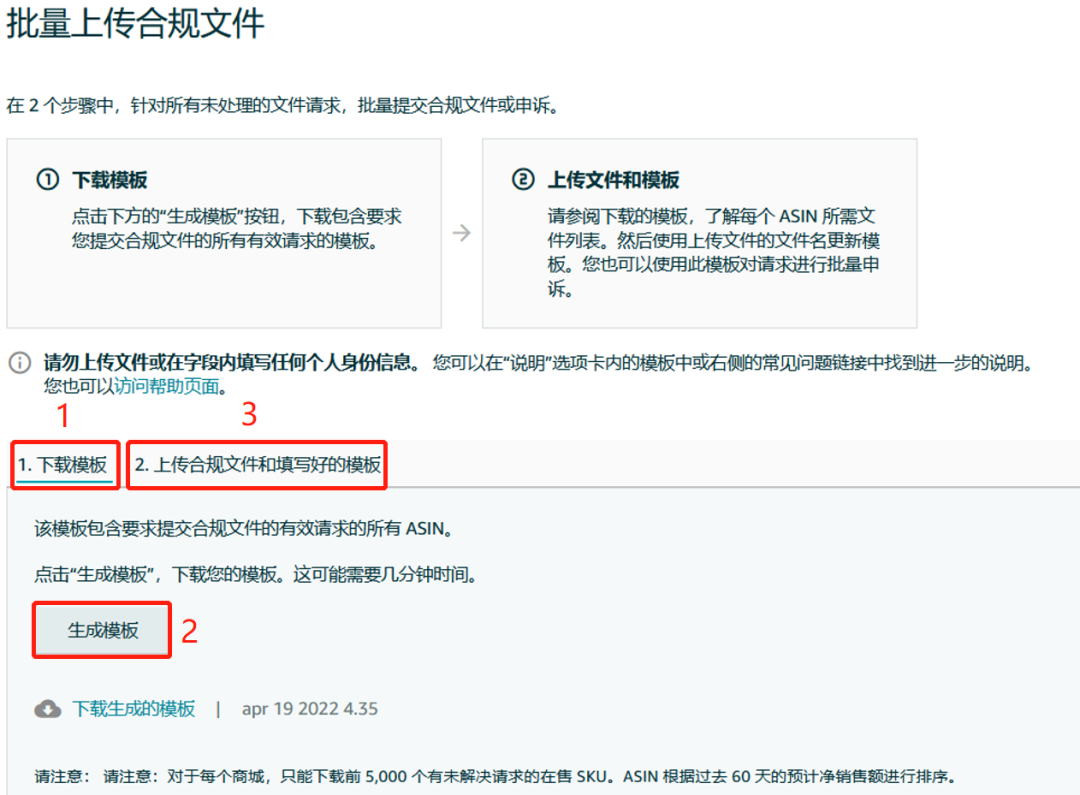Click the gray arrow icon between the two step cards
This screenshot has height=795, width=1080.
(460, 232)
